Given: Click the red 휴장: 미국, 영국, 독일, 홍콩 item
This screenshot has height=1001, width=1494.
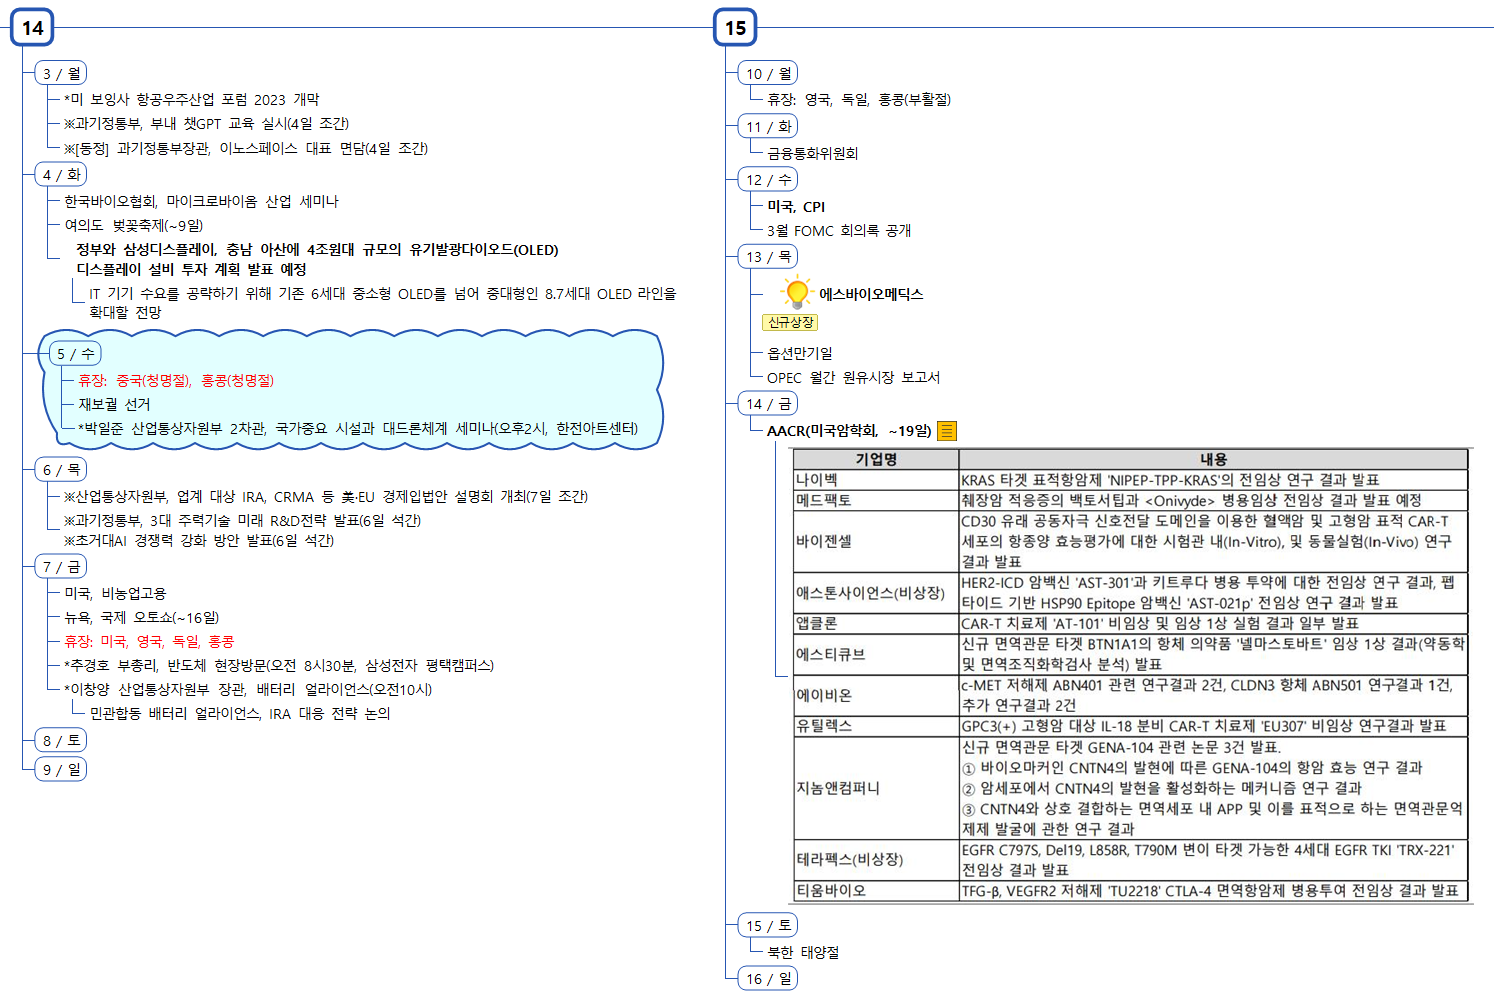Looking at the screenshot, I should coord(149,641).
